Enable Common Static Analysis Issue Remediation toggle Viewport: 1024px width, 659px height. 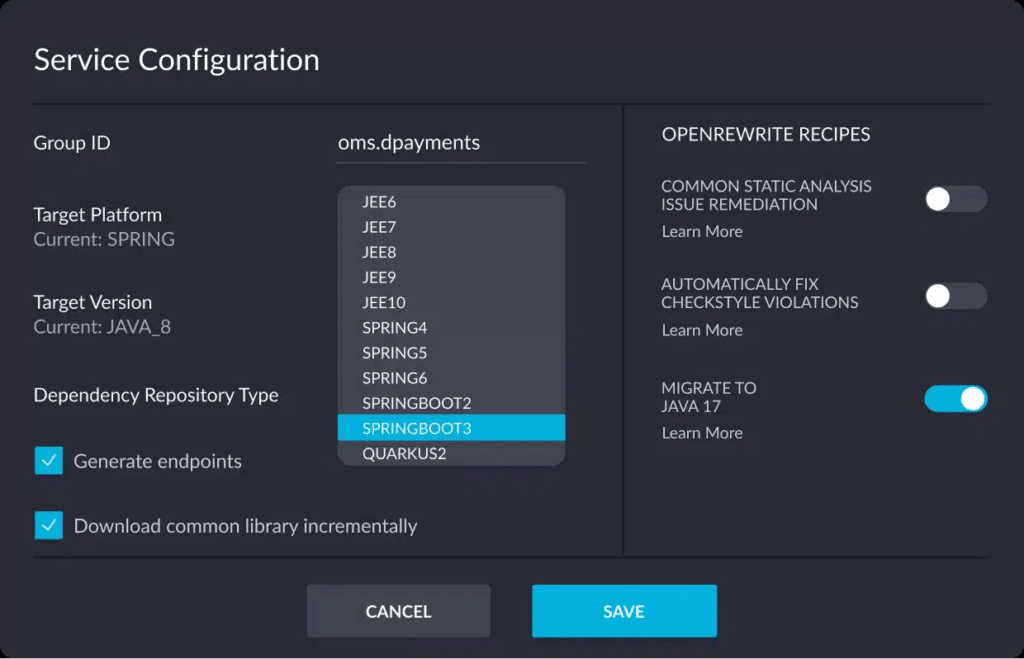click(x=955, y=199)
